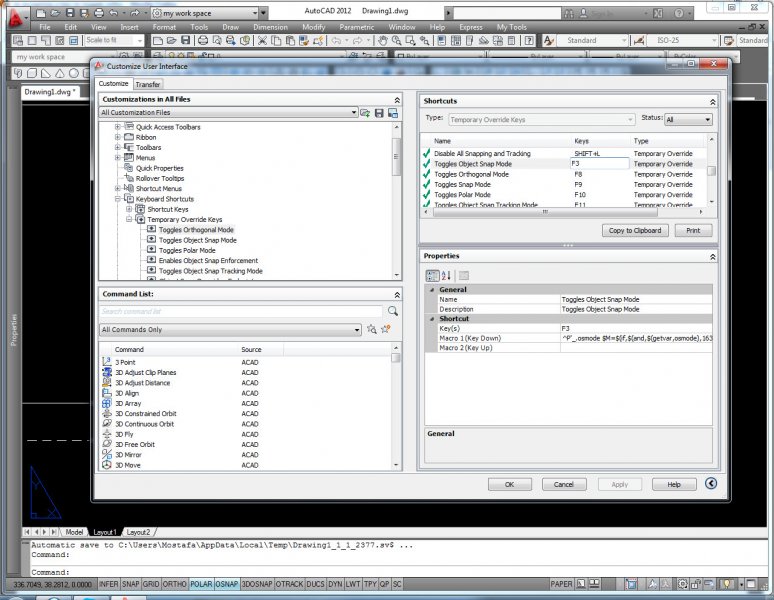Image resolution: width=774 pixels, height=600 pixels.
Task: Click Plot printer icon in quick access toolbar
Action: pos(99,13)
